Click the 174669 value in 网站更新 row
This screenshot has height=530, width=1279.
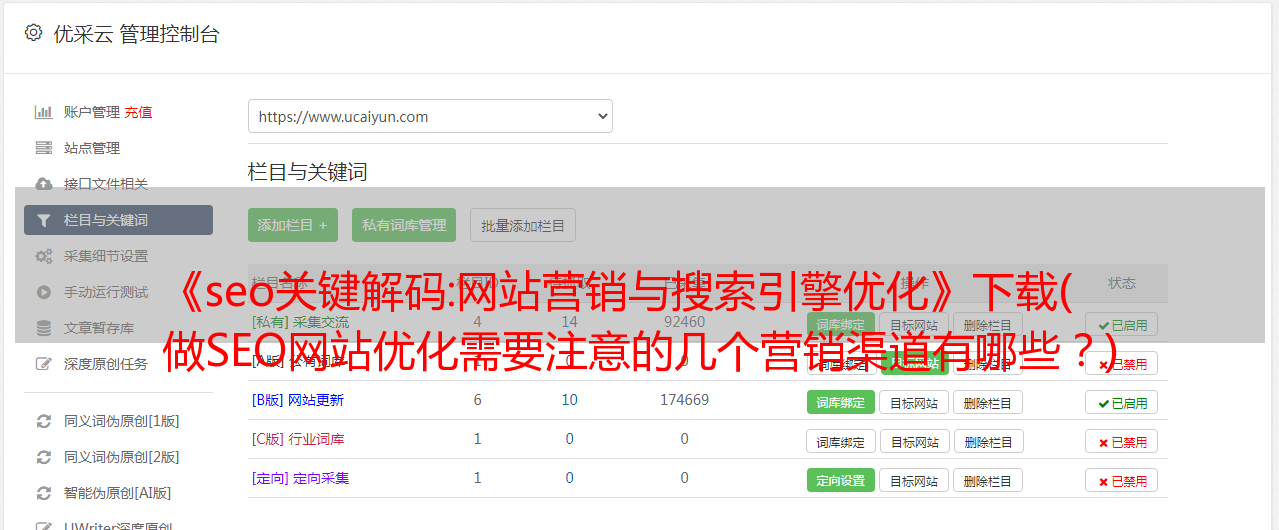684,400
